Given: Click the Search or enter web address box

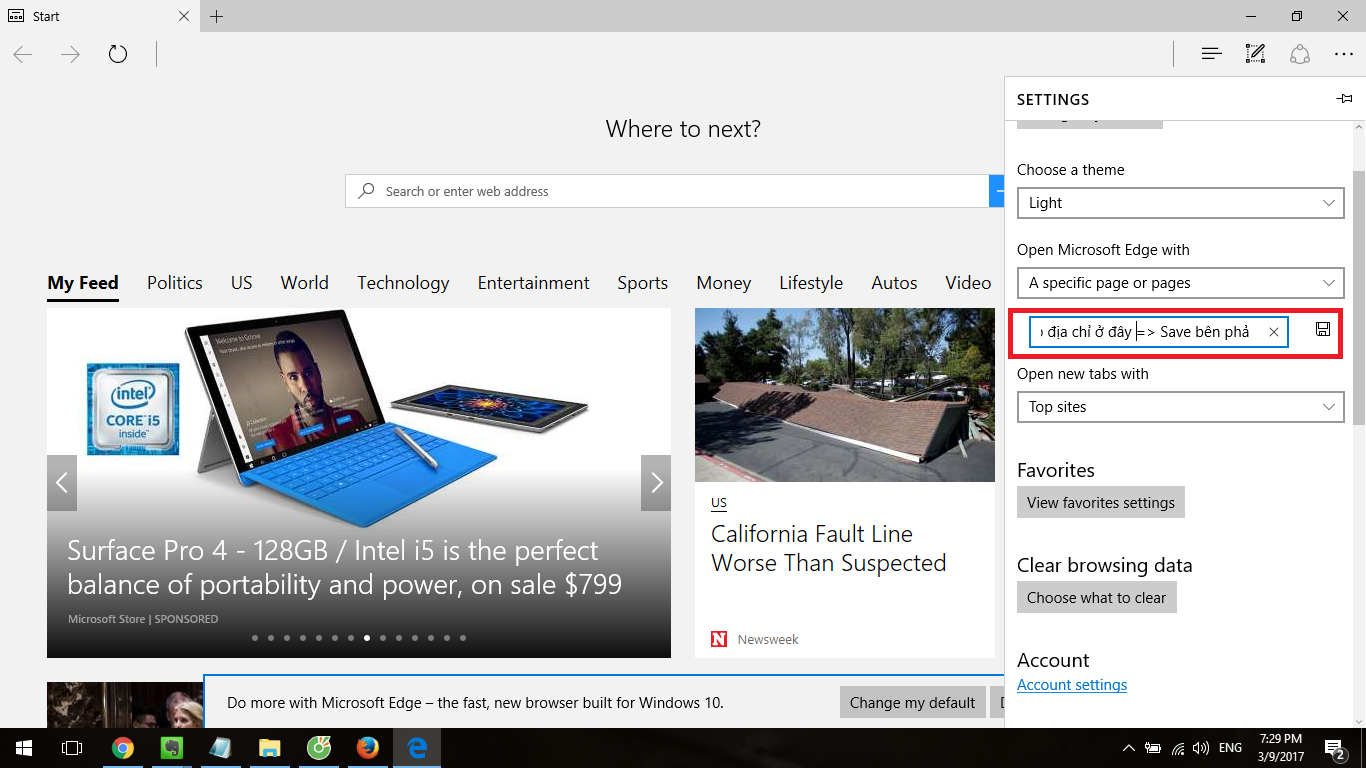Looking at the screenshot, I should (667, 191).
